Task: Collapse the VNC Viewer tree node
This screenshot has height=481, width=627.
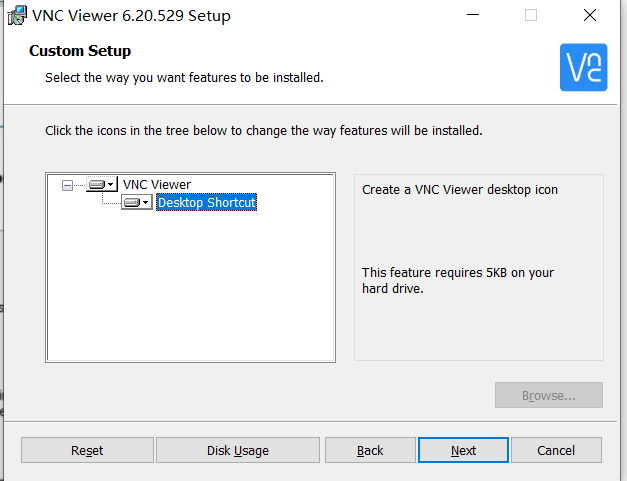Action: [x=67, y=185]
